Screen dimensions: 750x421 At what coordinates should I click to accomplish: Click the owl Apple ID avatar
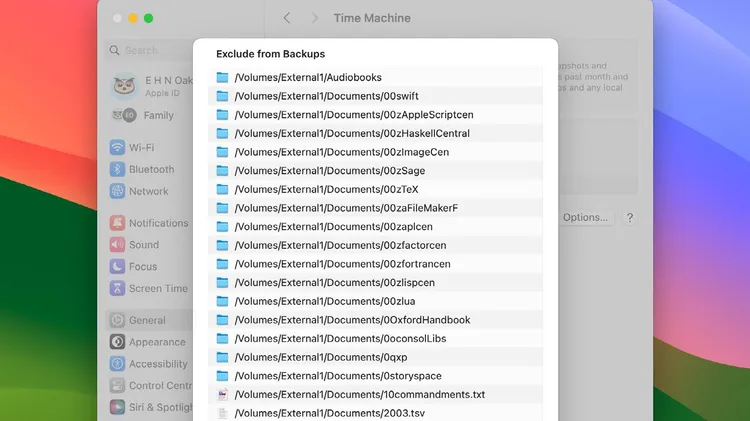point(124,86)
